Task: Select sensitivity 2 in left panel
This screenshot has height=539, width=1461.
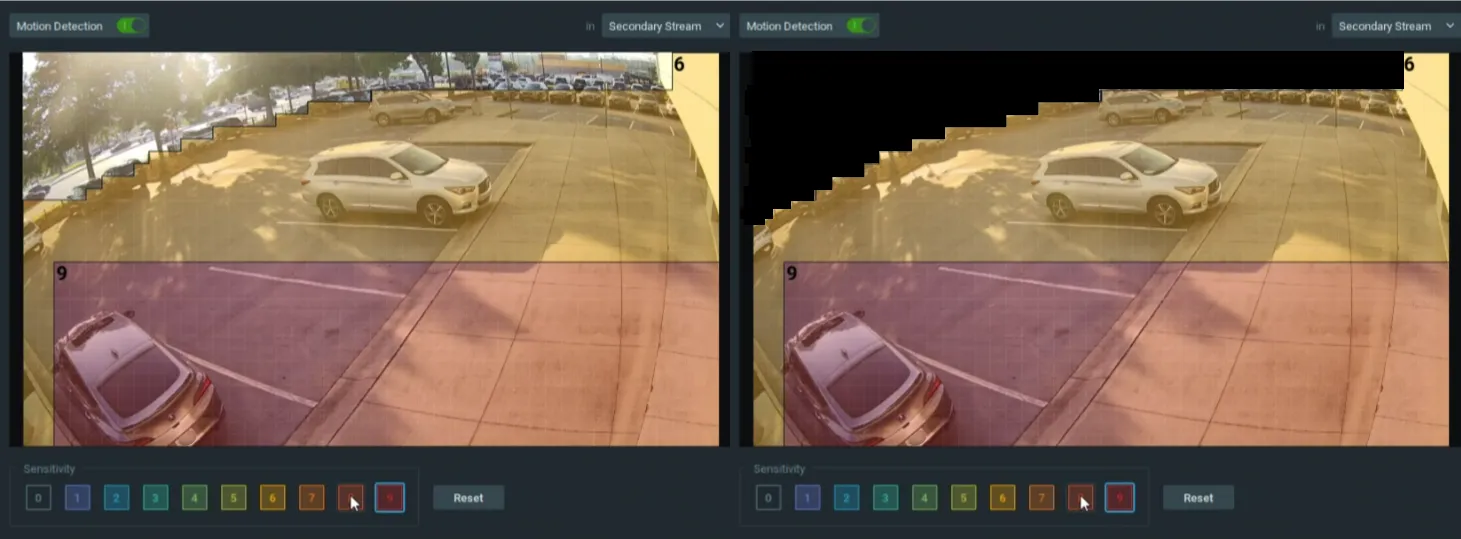Action: click(116, 497)
